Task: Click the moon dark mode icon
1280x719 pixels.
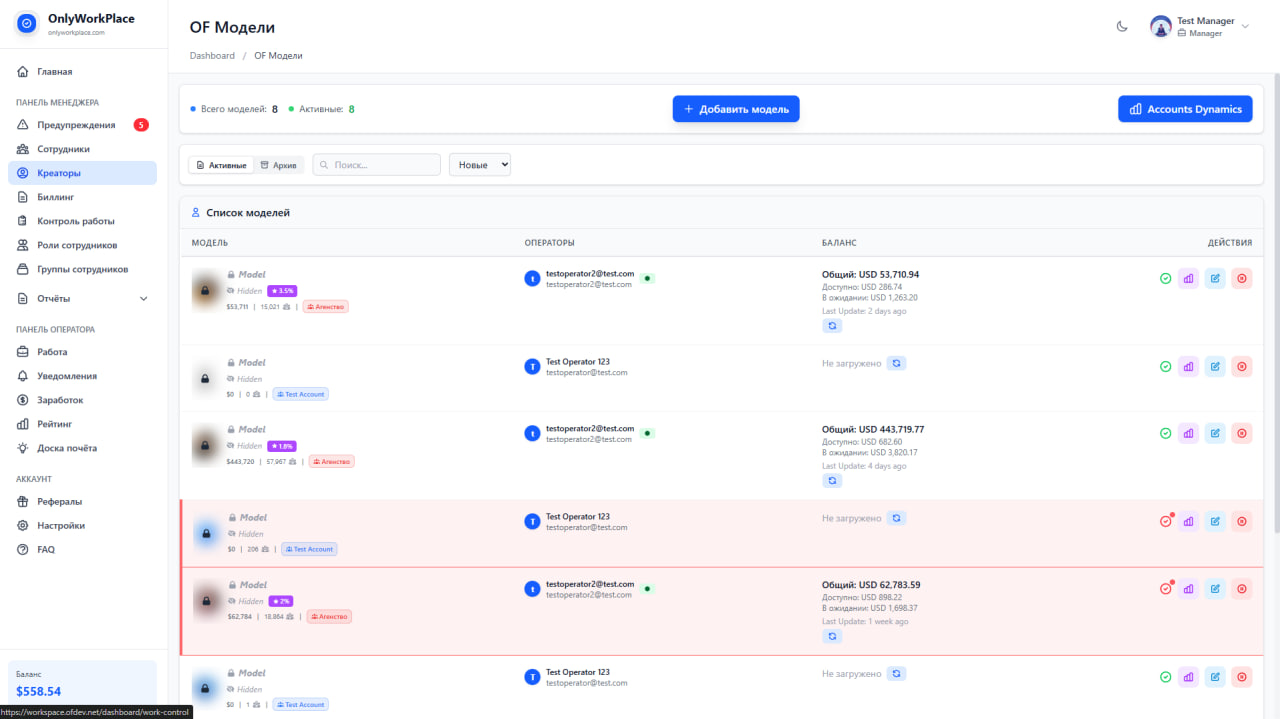Action: 1122,27
